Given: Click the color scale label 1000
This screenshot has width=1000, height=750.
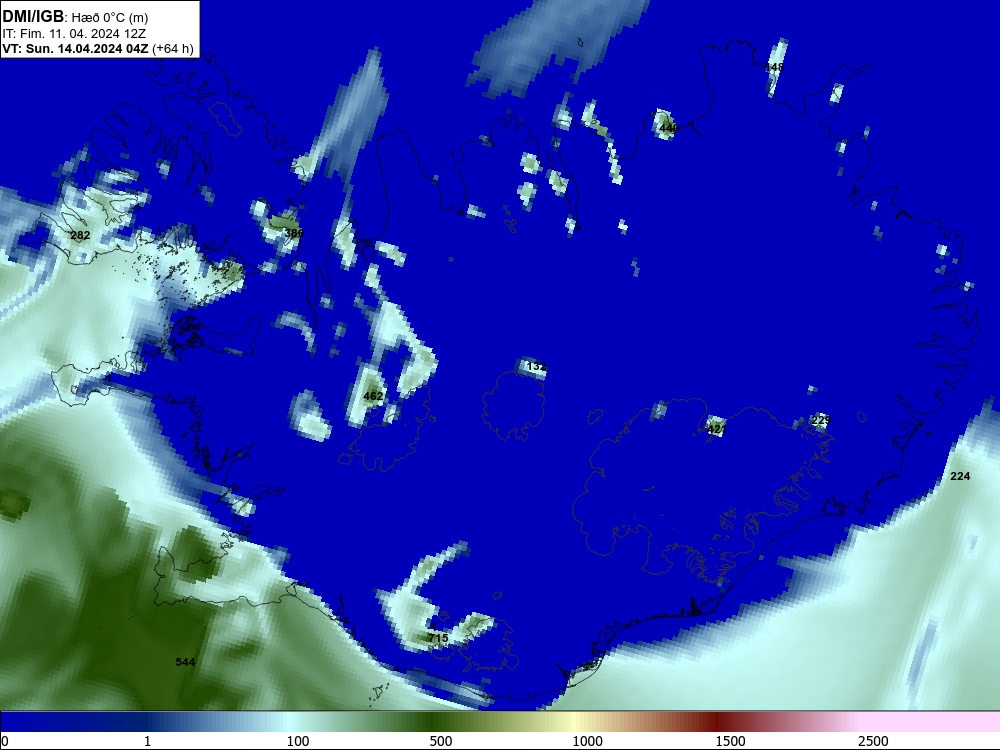Looking at the screenshot, I should point(587,741).
